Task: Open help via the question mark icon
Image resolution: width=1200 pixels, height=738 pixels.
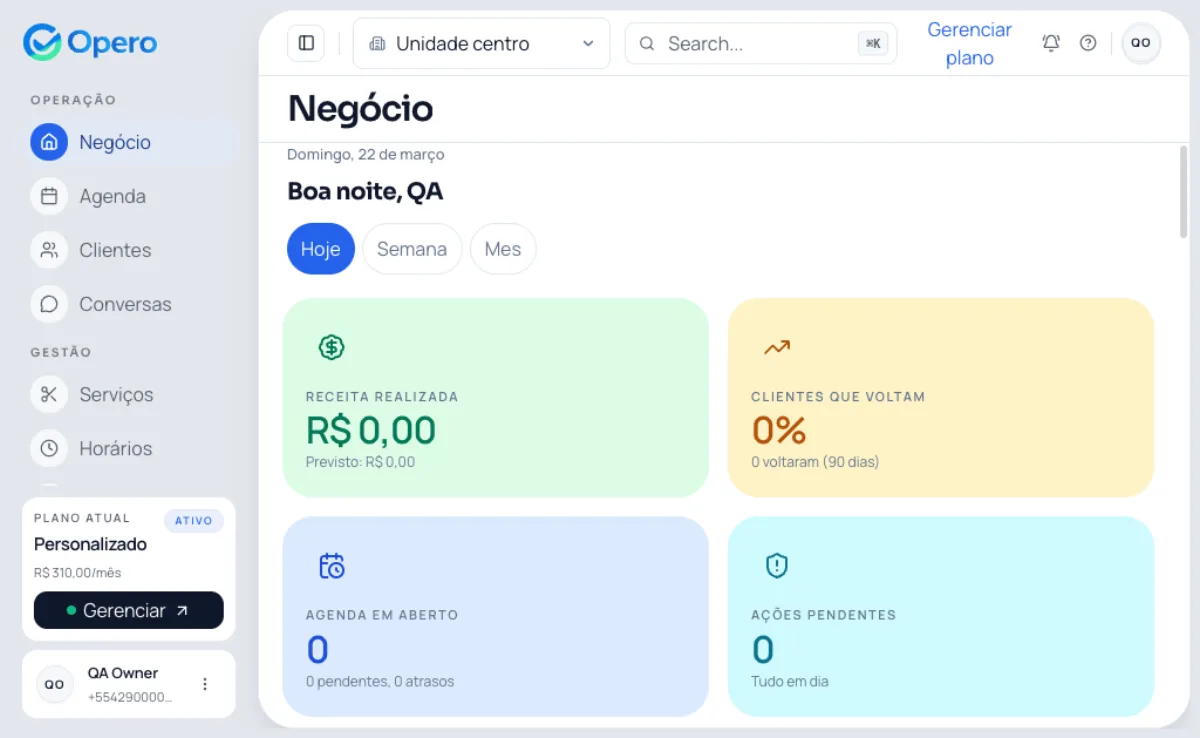Action: click(1089, 43)
